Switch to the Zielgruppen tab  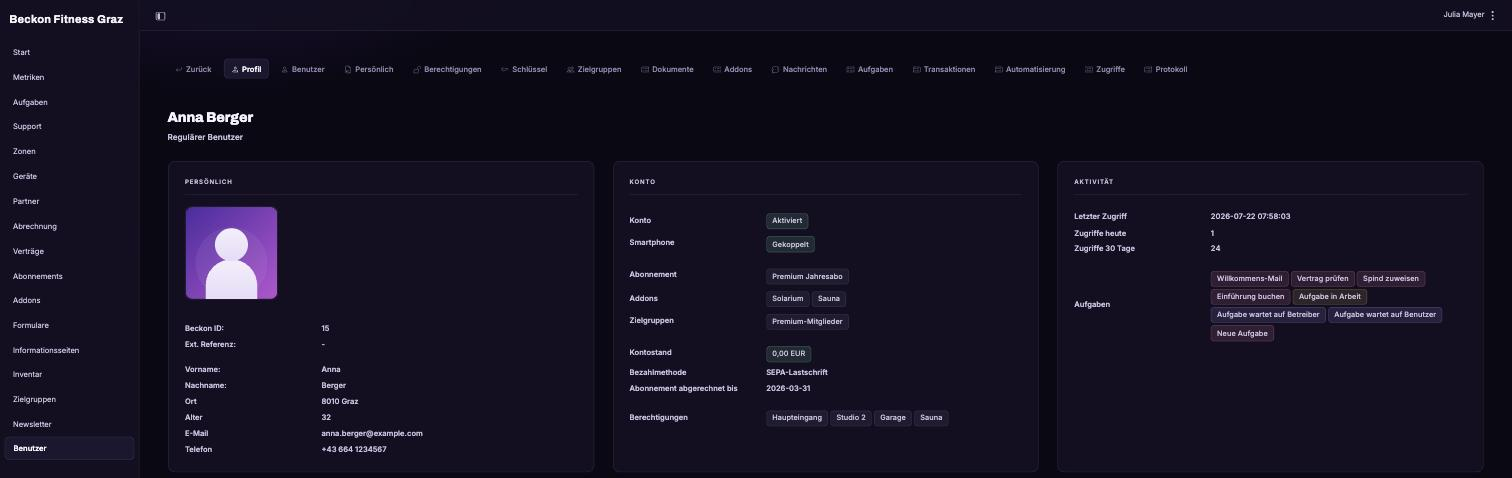(594, 69)
